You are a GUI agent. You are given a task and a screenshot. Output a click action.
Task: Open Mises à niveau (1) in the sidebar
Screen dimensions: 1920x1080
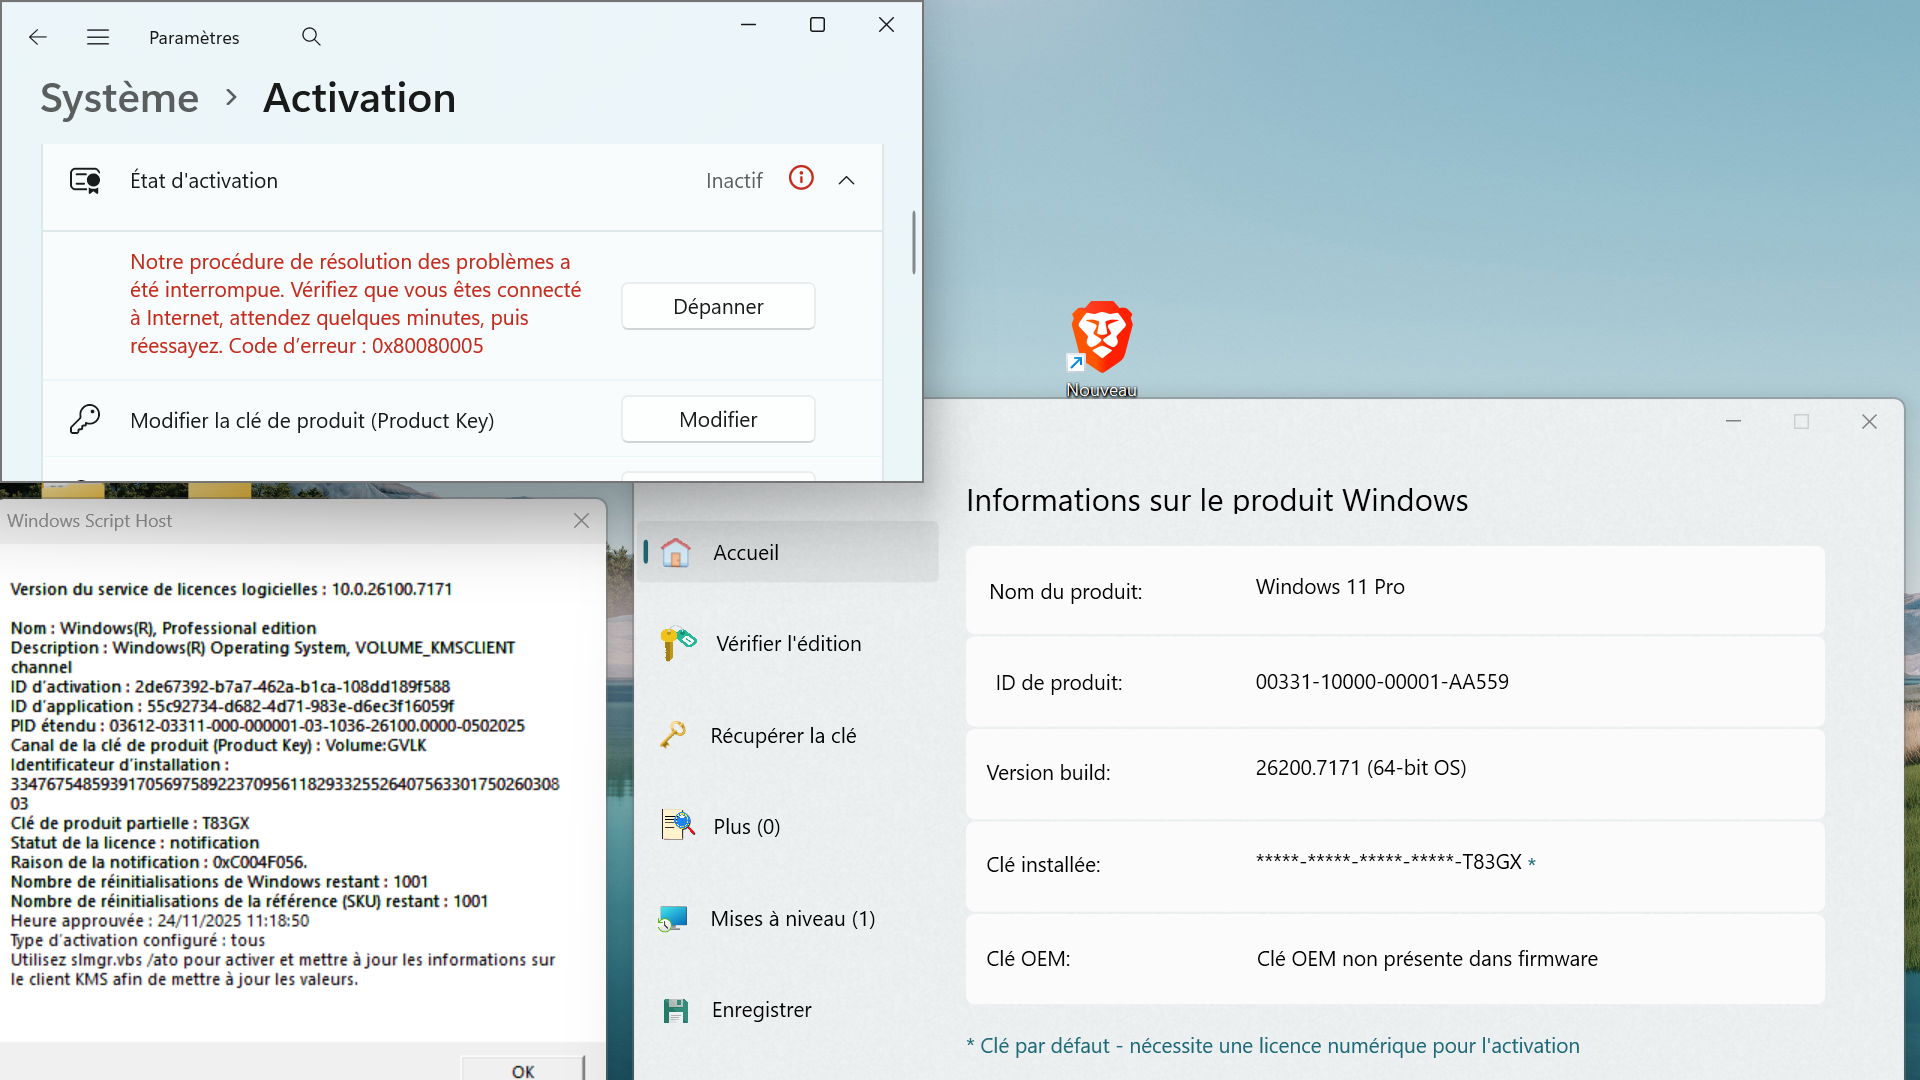[x=792, y=918]
